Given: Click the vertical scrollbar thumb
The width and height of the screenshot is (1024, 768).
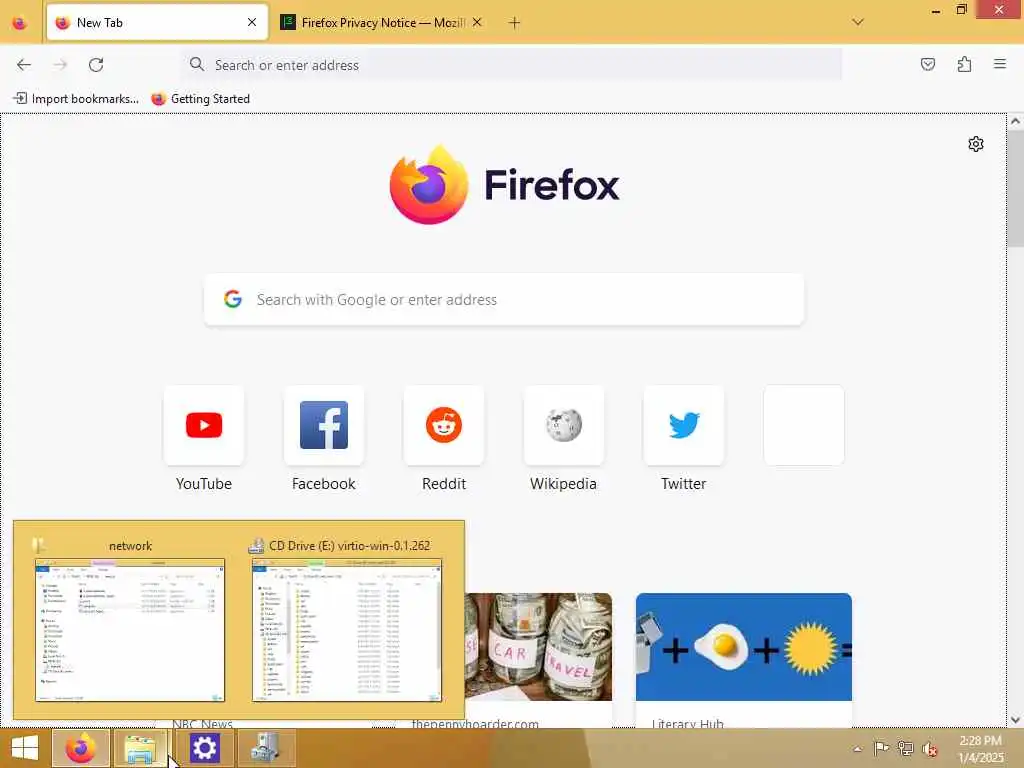Looking at the screenshot, I should coord(1015,189).
